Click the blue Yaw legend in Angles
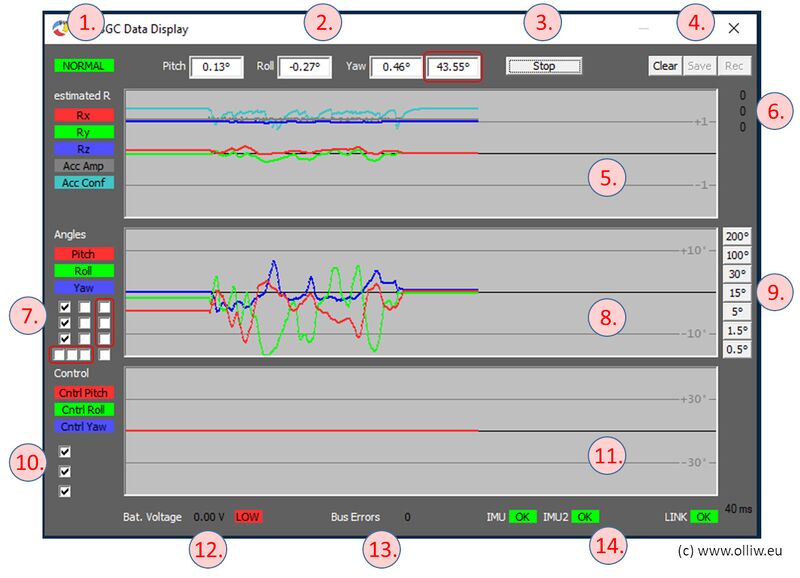Screen dimensions: 800x578 click(85, 287)
